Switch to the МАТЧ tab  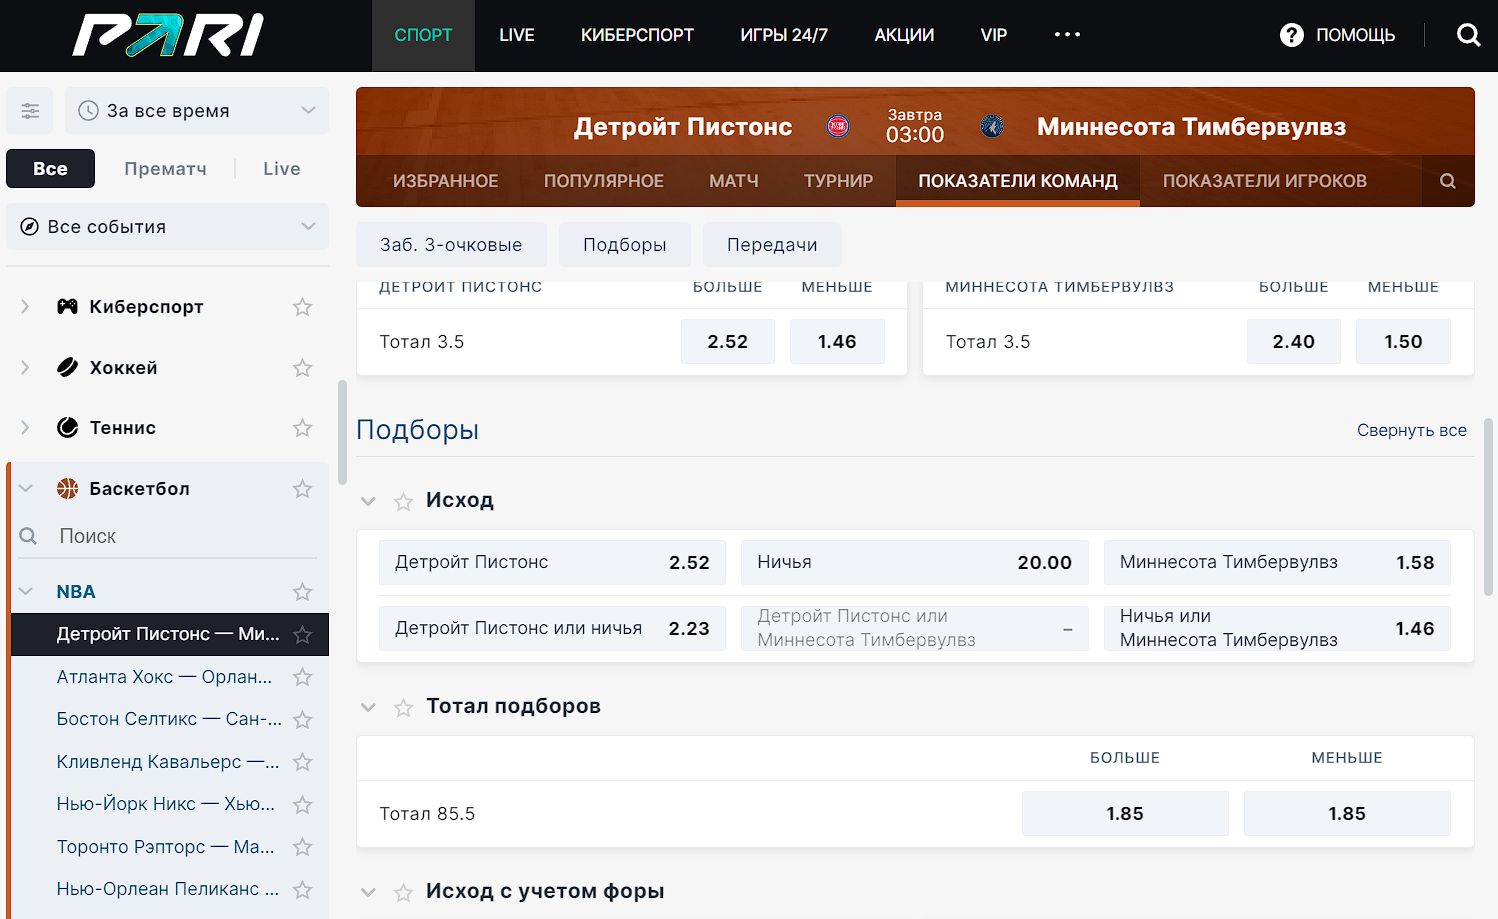point(734,181)
